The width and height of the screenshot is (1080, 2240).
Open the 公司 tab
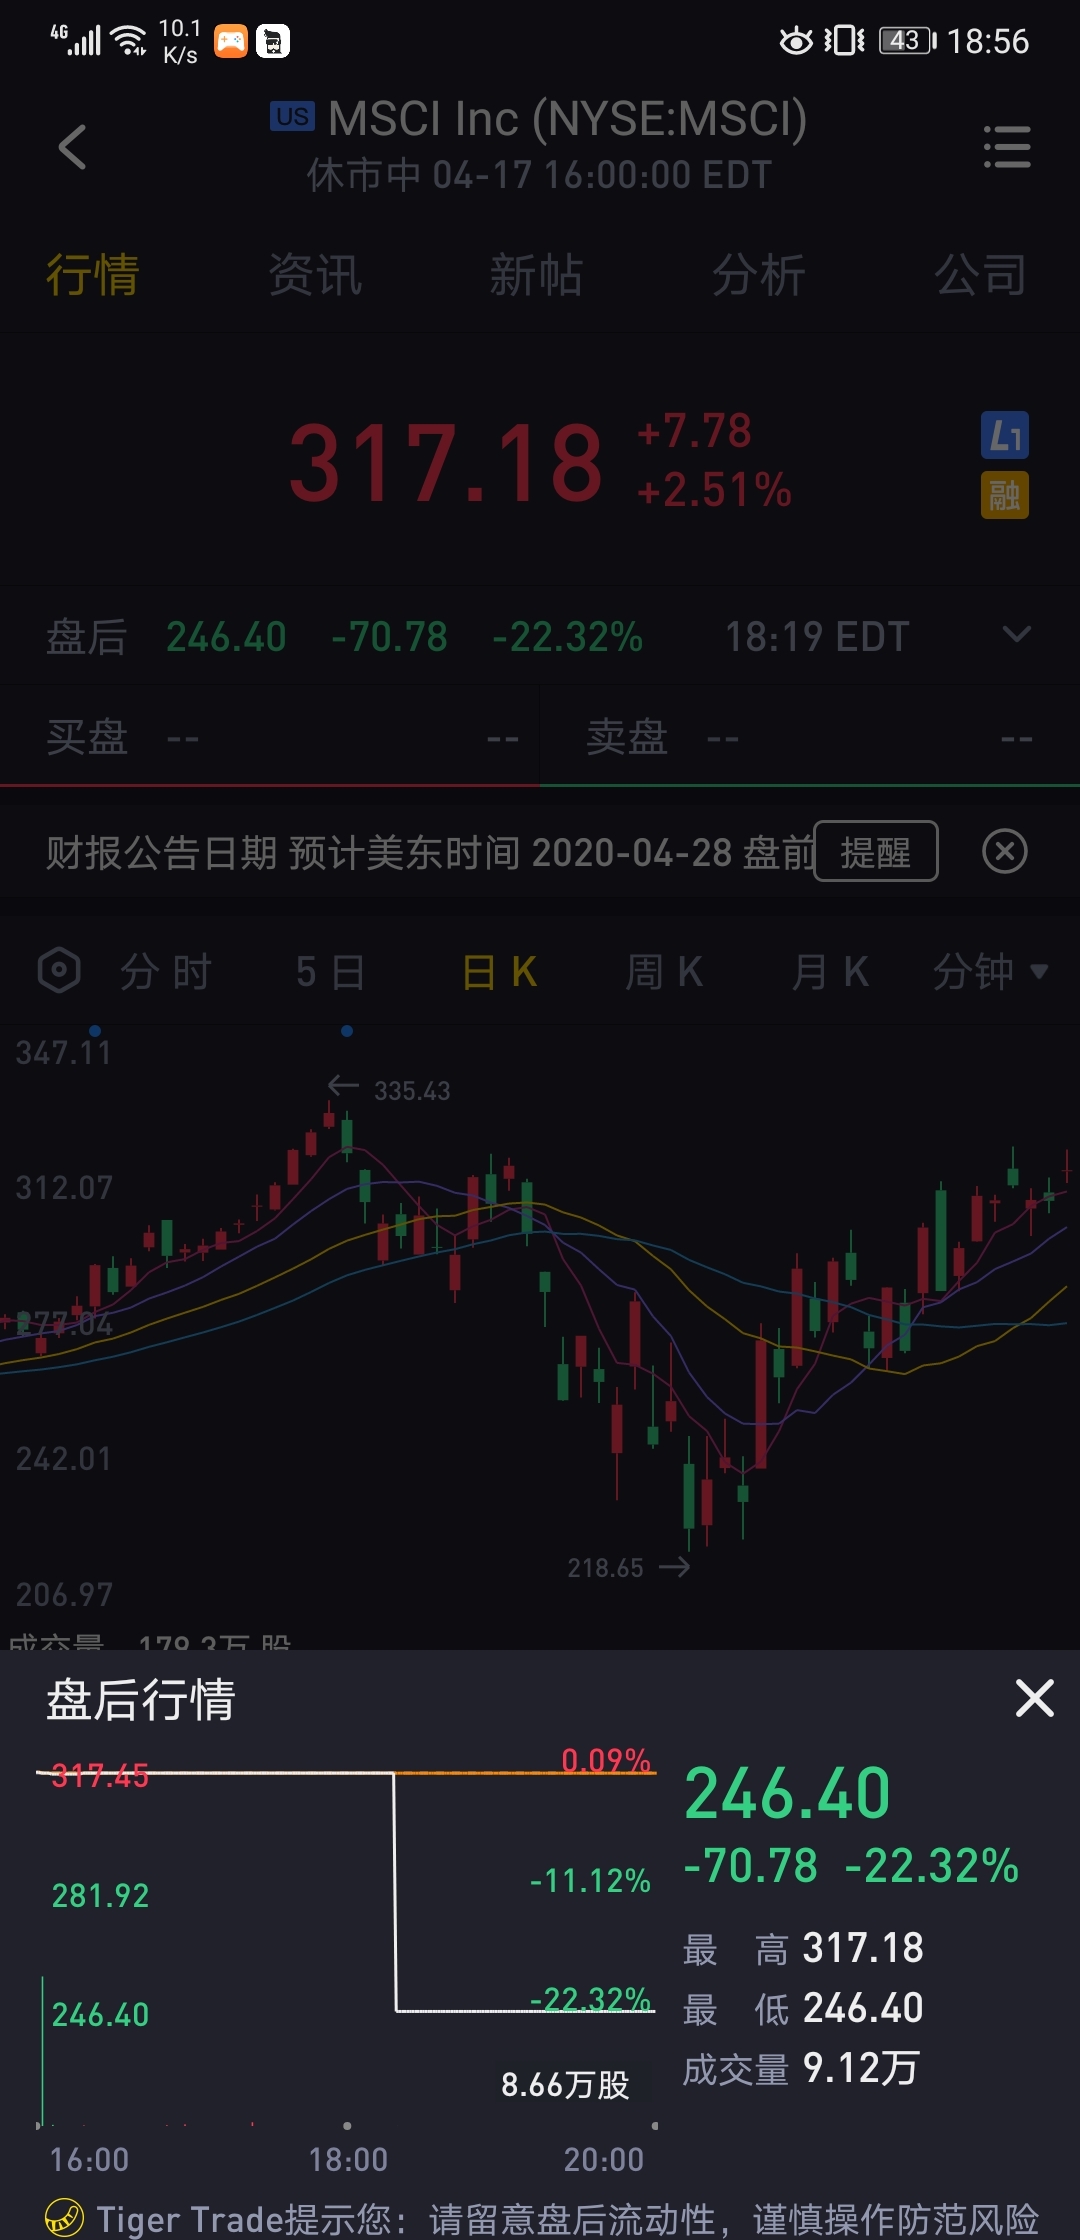[x=980, y=275]
